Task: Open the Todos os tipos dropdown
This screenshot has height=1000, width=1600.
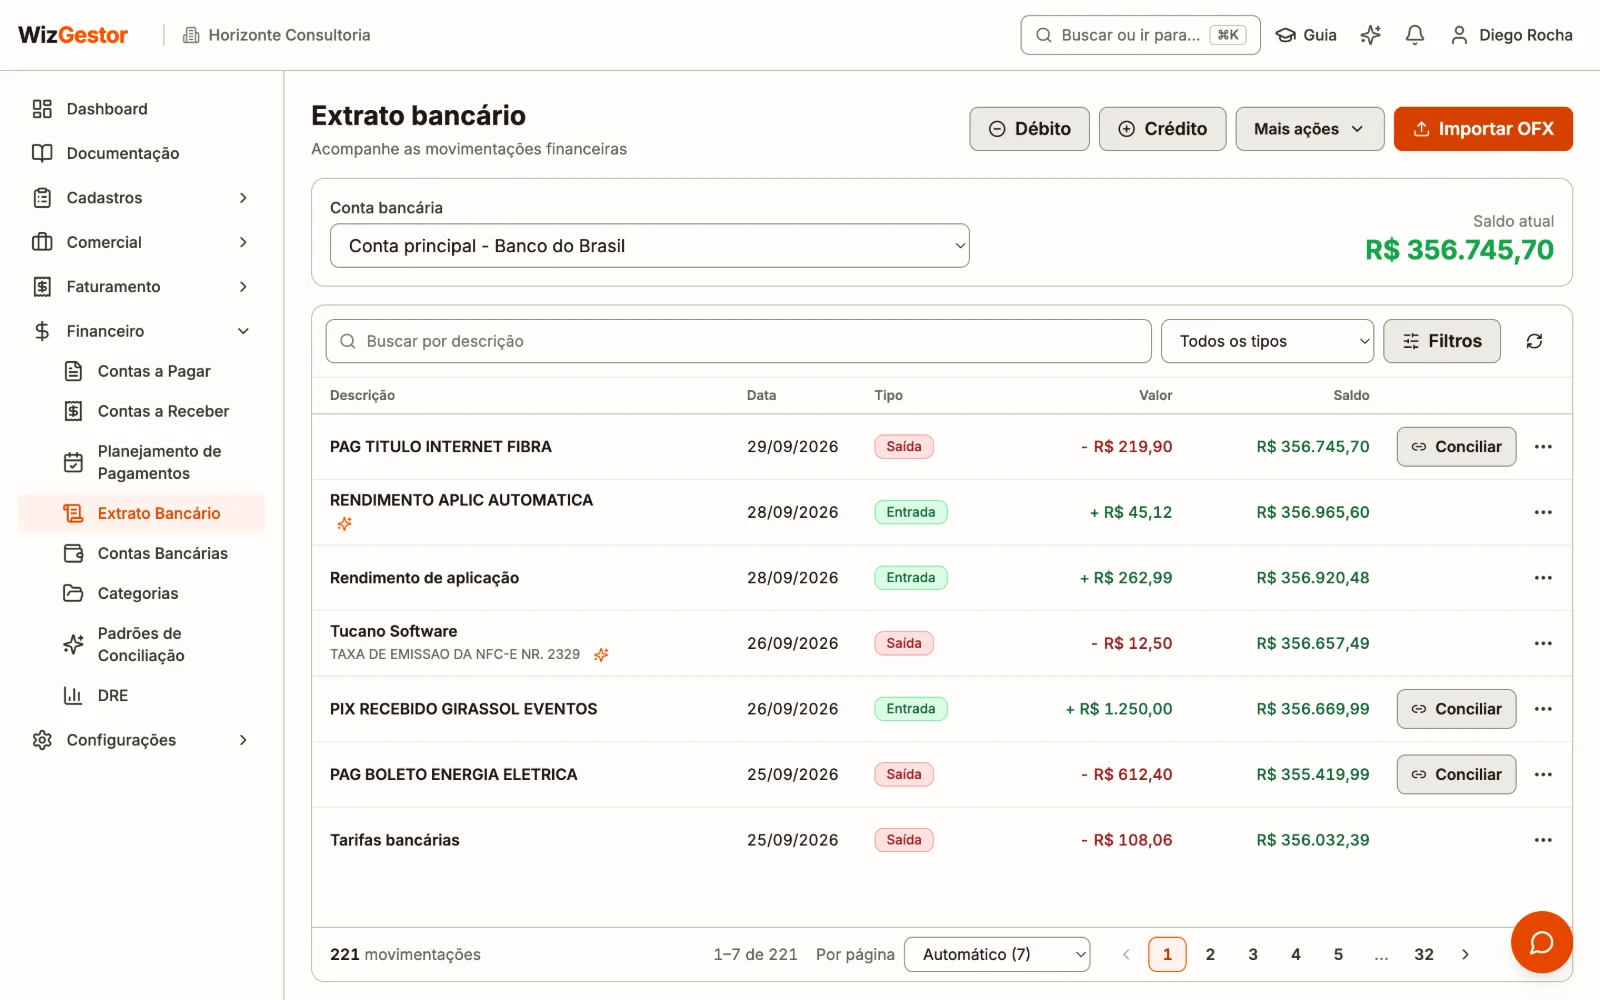Action: click(1267, 341)
